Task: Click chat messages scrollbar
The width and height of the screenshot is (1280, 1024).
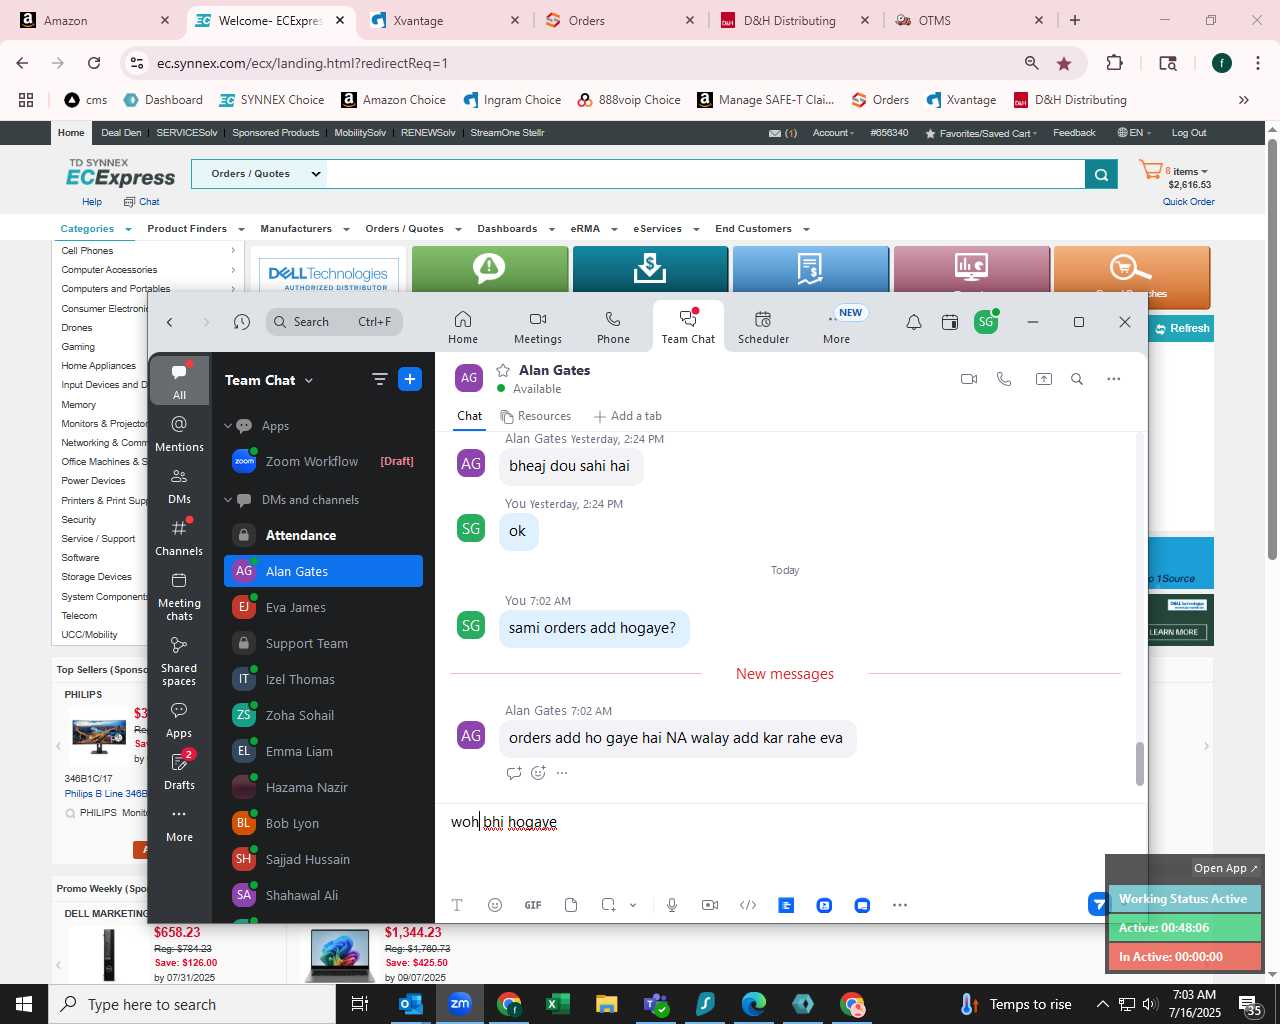Action: [x=1139, y=764]
